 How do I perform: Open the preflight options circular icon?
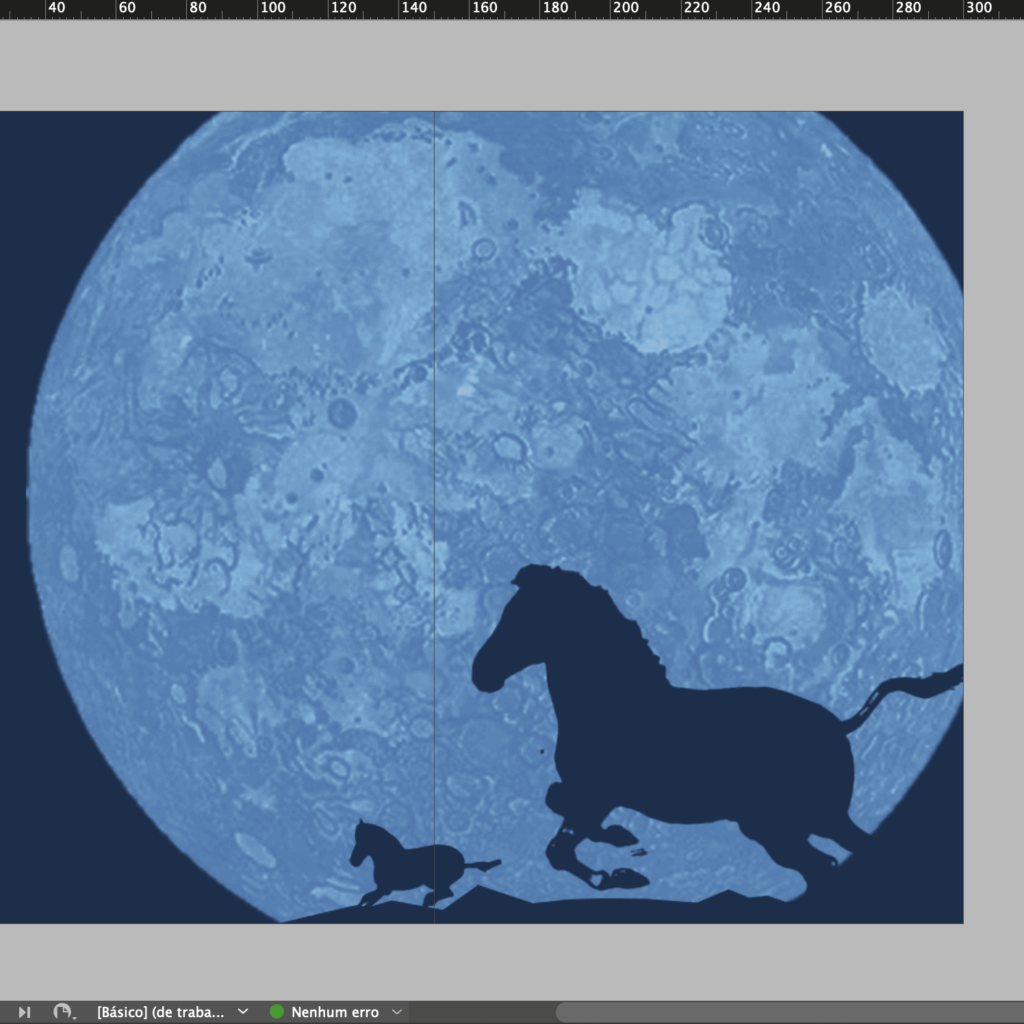click(x=63, y=1012)
